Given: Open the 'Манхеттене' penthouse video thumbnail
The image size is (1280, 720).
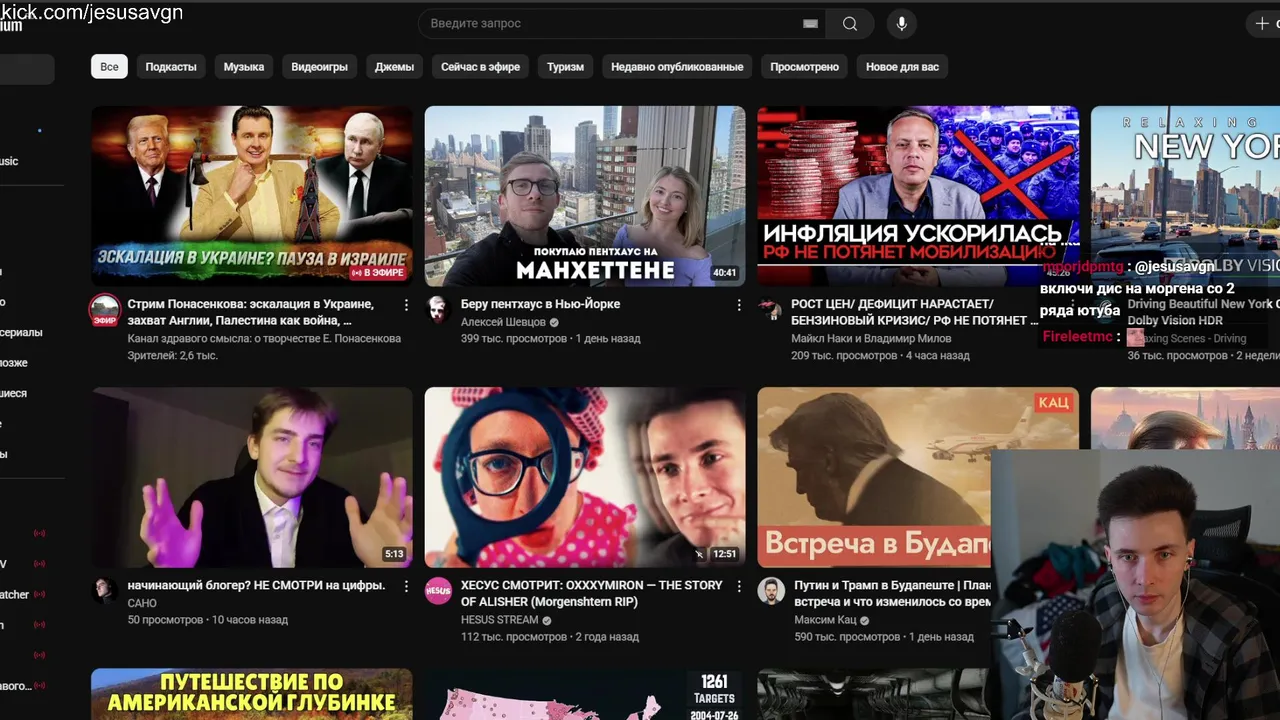Looking at the screenshot, I should 585,196.
